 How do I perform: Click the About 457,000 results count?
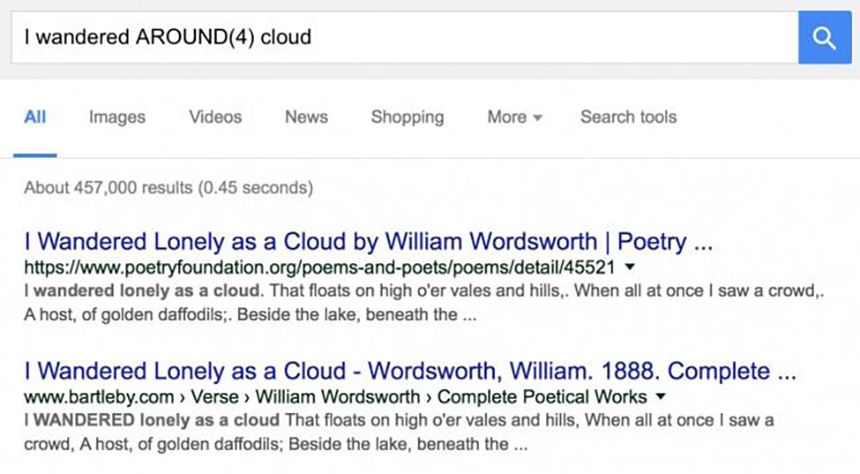pos(168,187)
